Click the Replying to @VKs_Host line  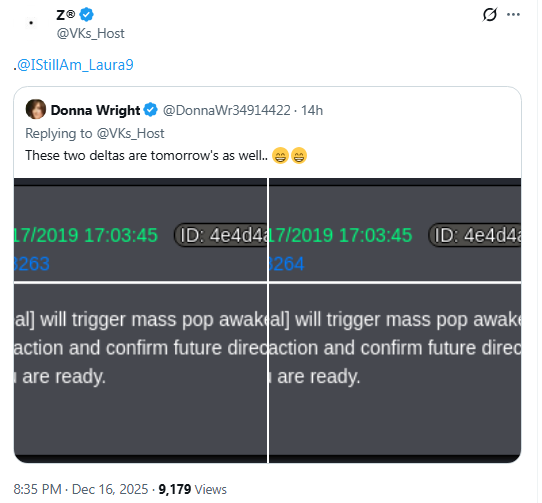95,133
